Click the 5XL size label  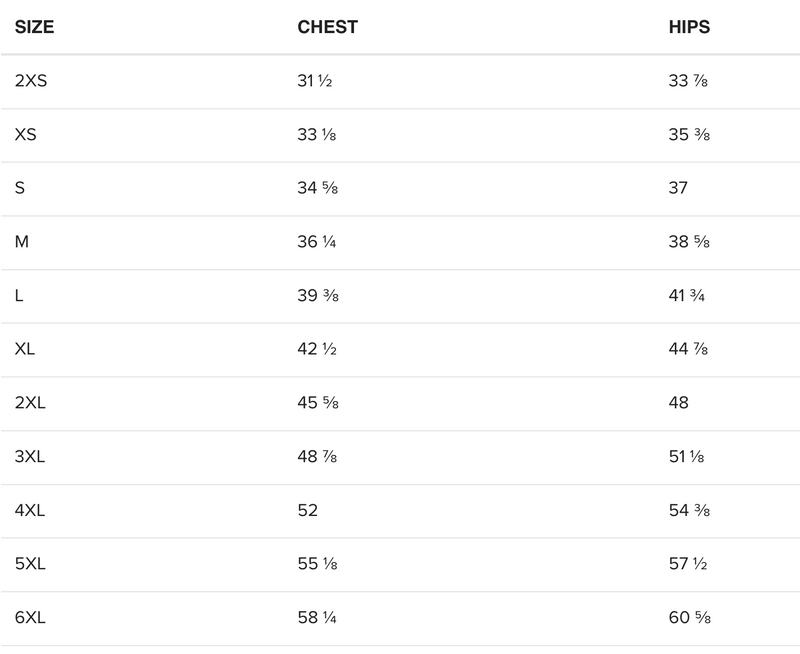[31, 565]
